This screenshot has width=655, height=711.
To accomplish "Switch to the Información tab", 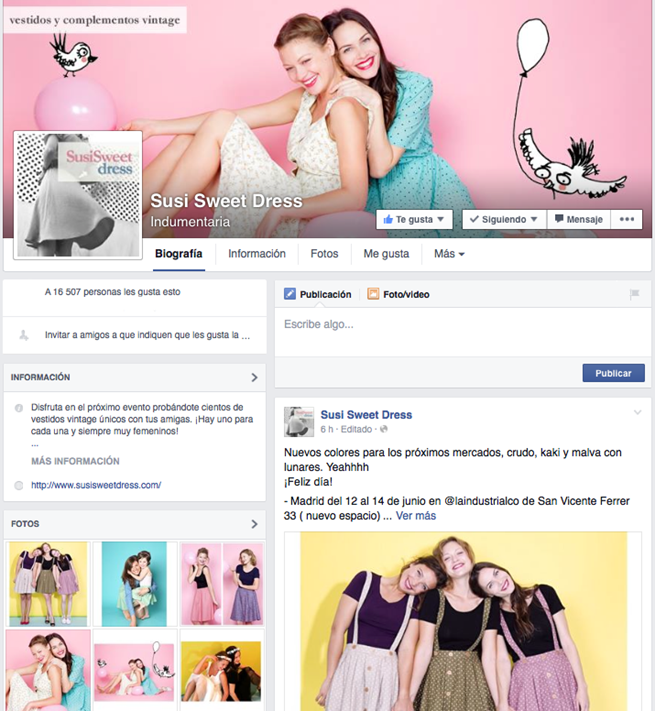I will [257, 254].
